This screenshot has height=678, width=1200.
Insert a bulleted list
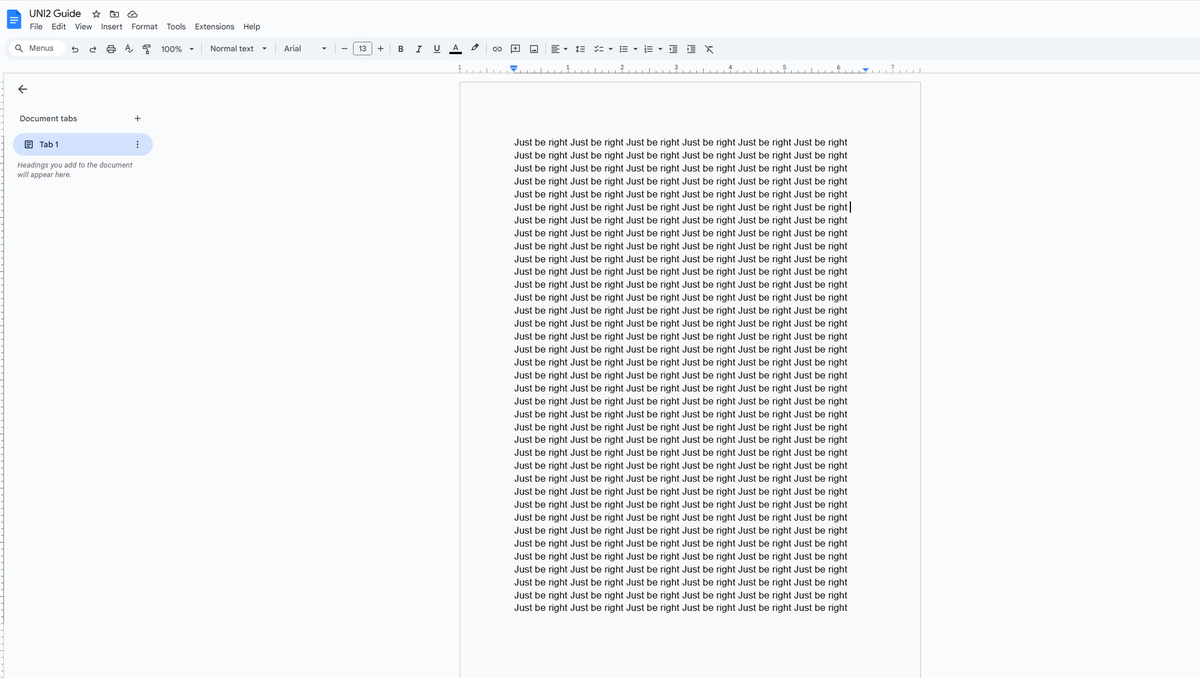(623, 49)
